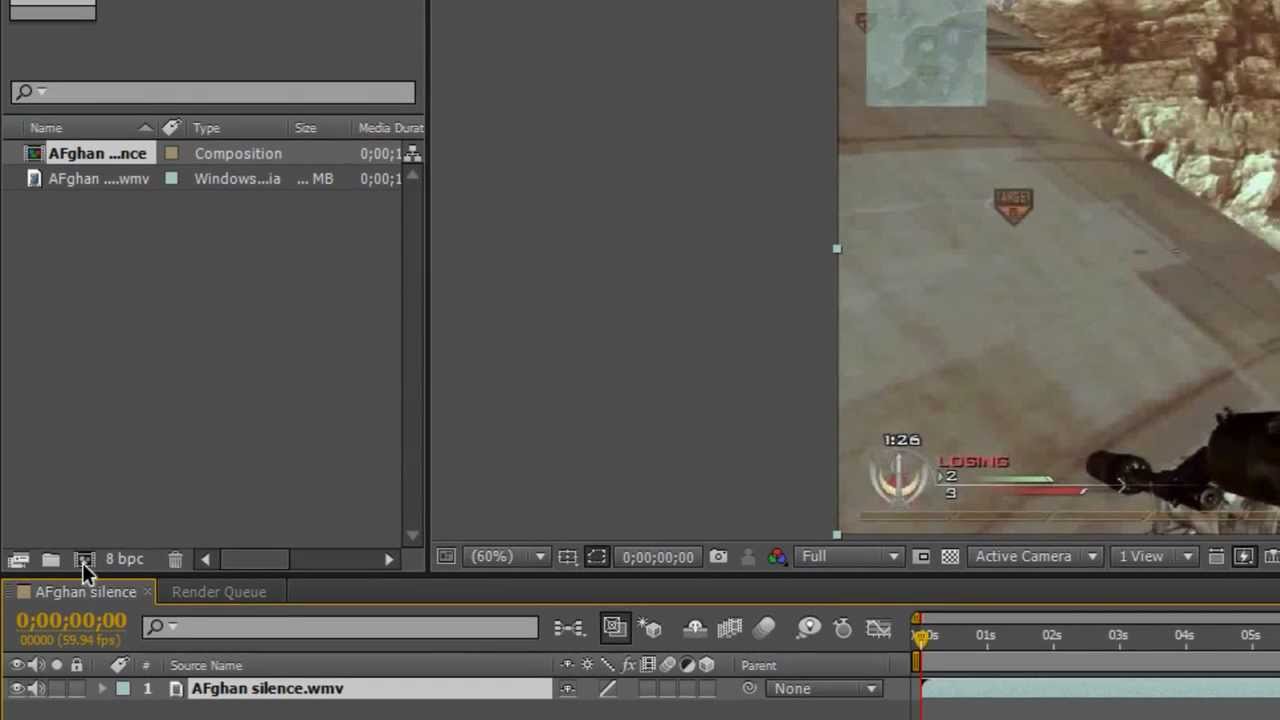
Task: Open the Graph Editor icon
Action: tap(879, 628)
